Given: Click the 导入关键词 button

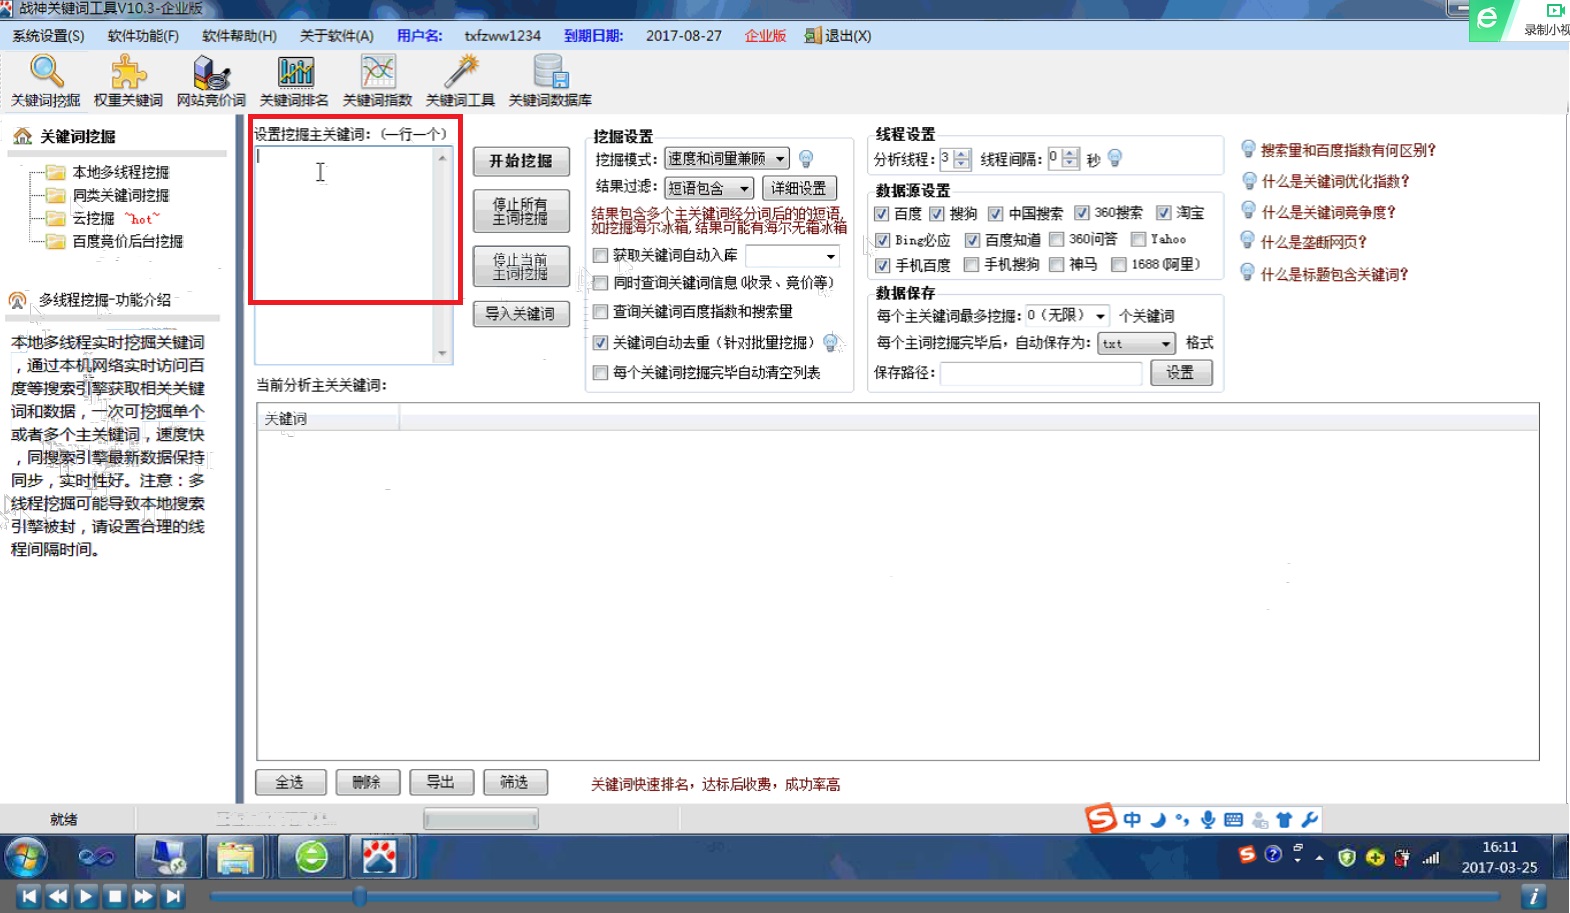Looking at the screenshot, I should pos(521,314).
